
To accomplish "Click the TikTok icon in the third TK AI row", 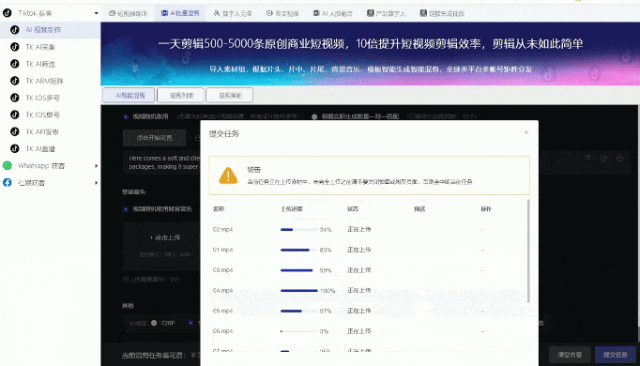I will (15, 64).
